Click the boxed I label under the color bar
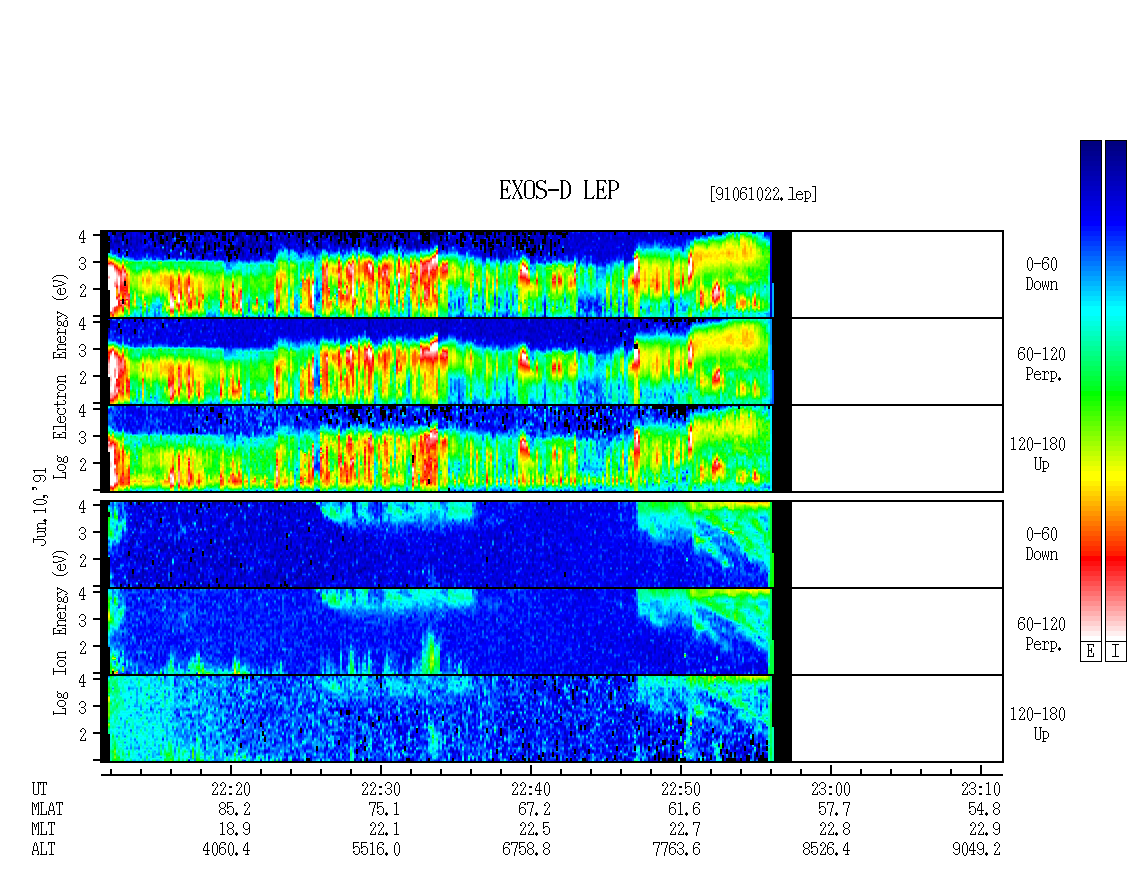Image resolution: width=1130 pixels, height=875 pixels. pos(1116,652)
